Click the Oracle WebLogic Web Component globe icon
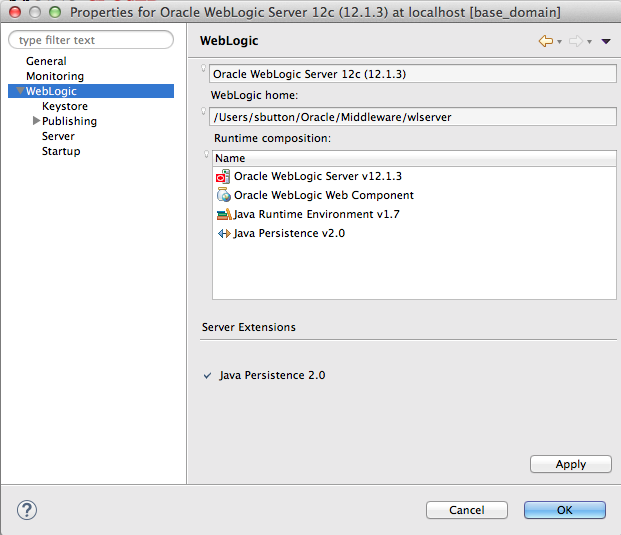621x535 pixels. [x=224, y=195]
